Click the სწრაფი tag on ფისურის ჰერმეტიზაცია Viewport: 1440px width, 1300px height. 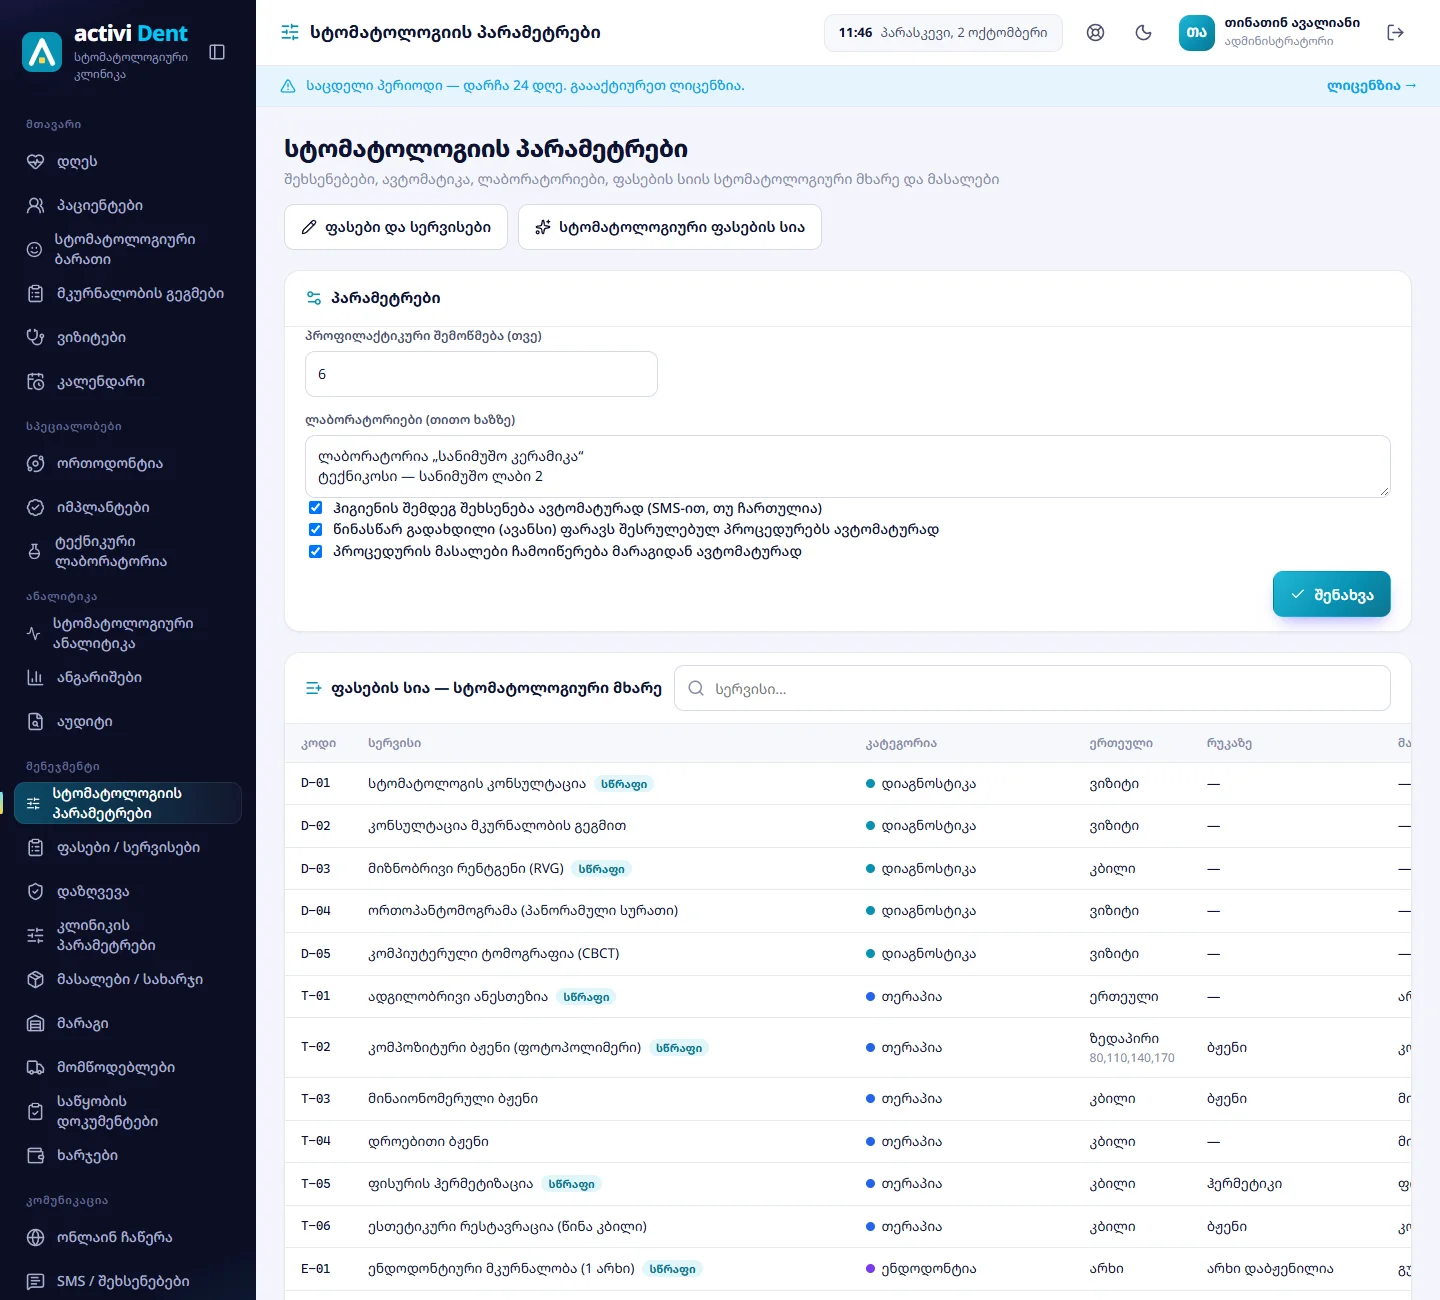coord(572,1184)
